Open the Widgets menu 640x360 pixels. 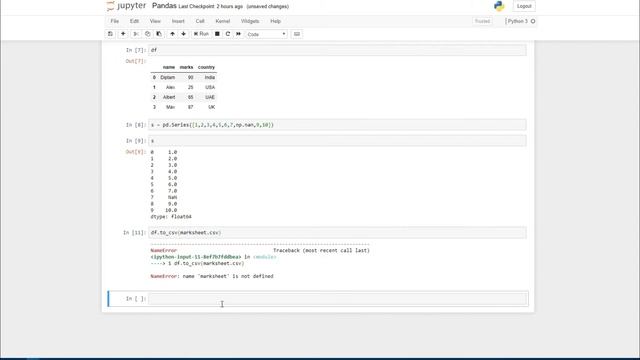click(x=250, y=21)
